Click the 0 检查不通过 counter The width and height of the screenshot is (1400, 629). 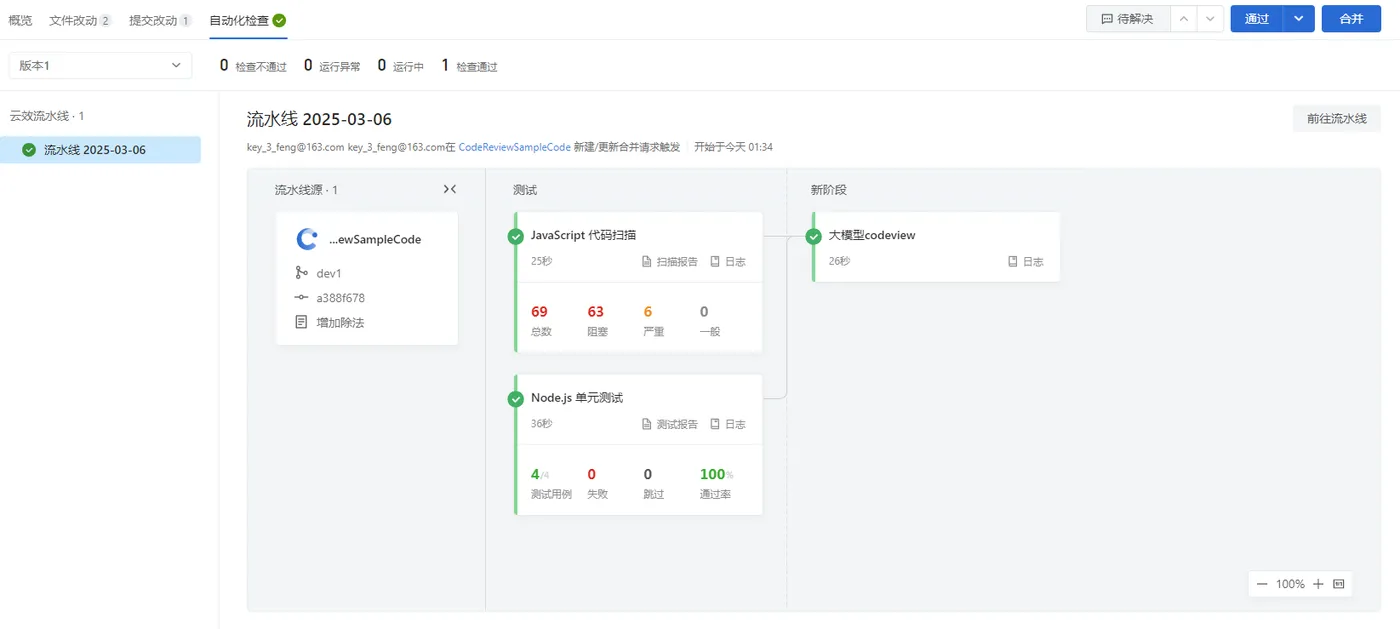coord(253,66)
